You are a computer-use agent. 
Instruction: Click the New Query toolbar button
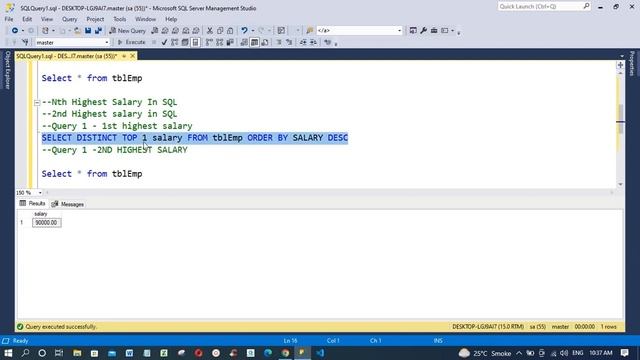[128, 31]
